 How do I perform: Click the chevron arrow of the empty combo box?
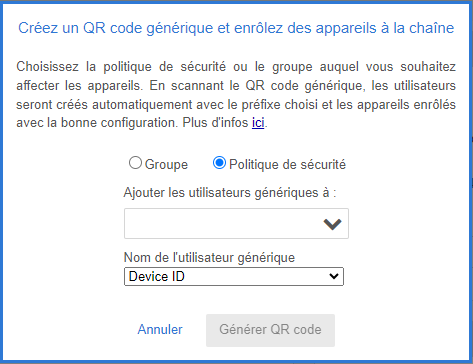(332, 224)
